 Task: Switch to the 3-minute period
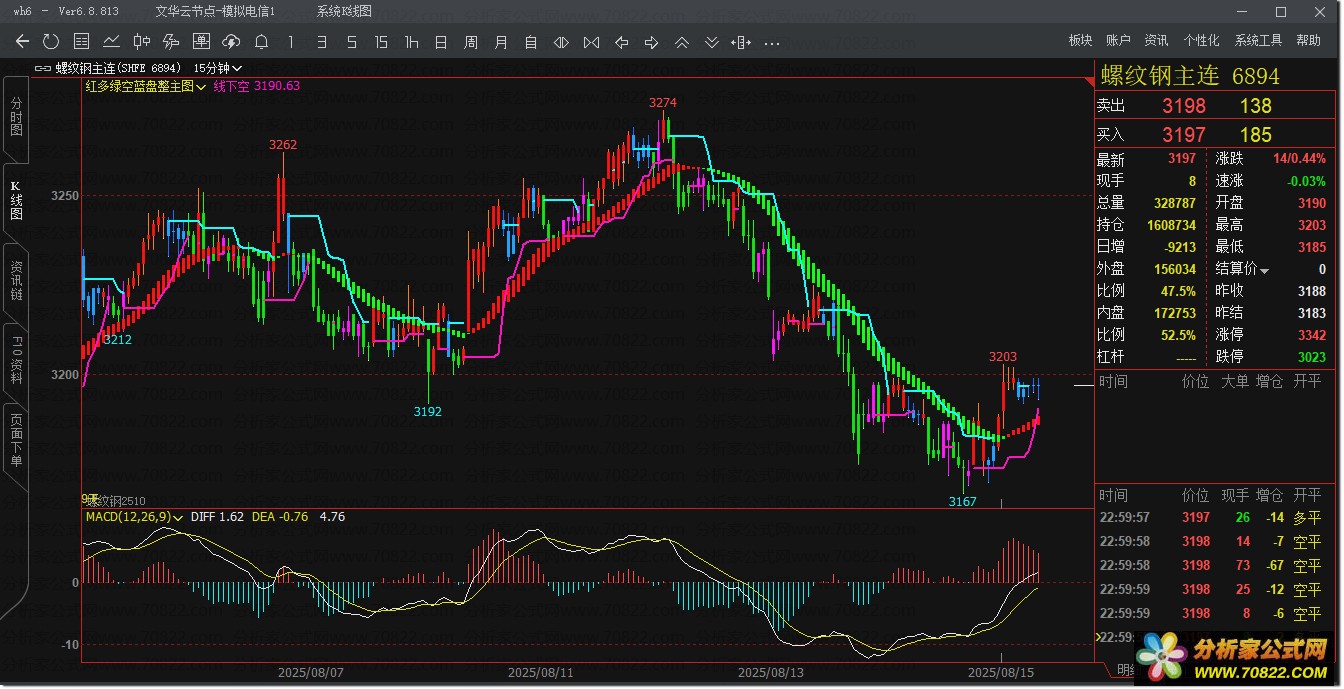[321, 42]
